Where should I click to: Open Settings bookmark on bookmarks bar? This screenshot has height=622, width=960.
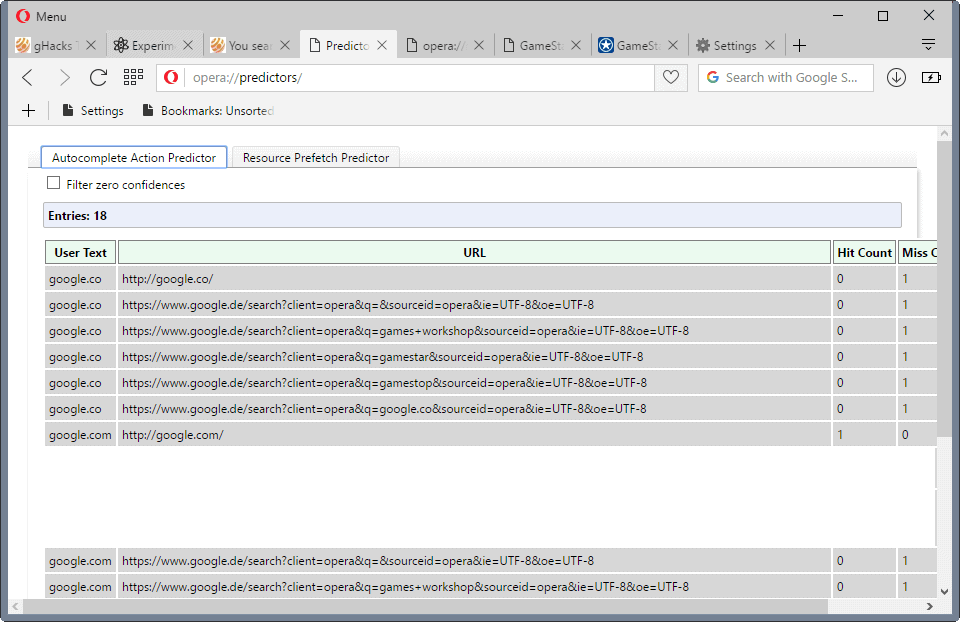click(93, 111)
